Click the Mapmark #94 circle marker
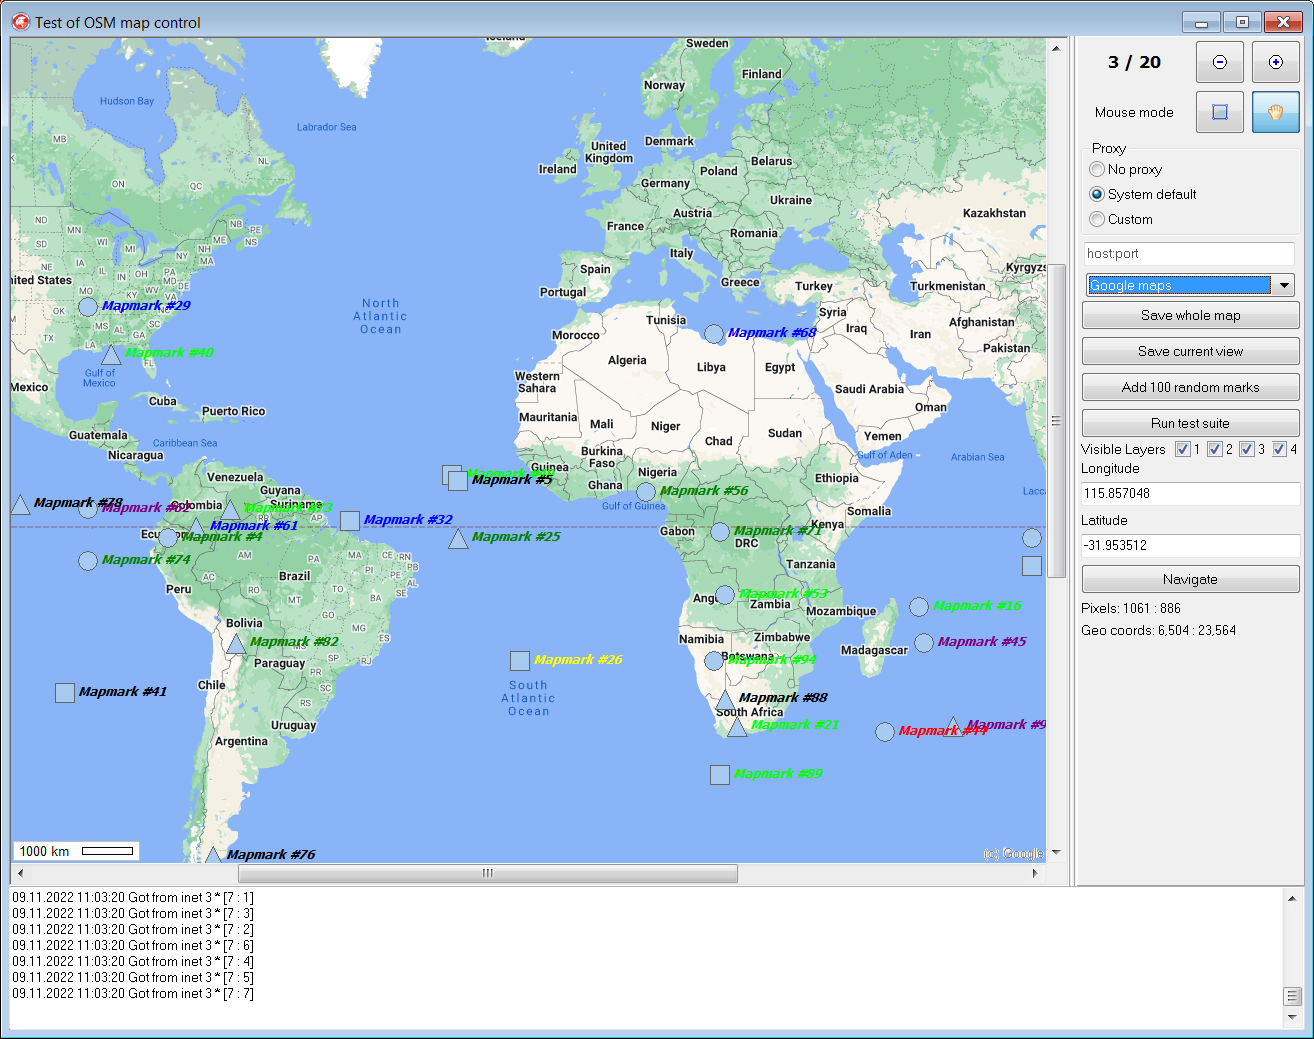 714,661
